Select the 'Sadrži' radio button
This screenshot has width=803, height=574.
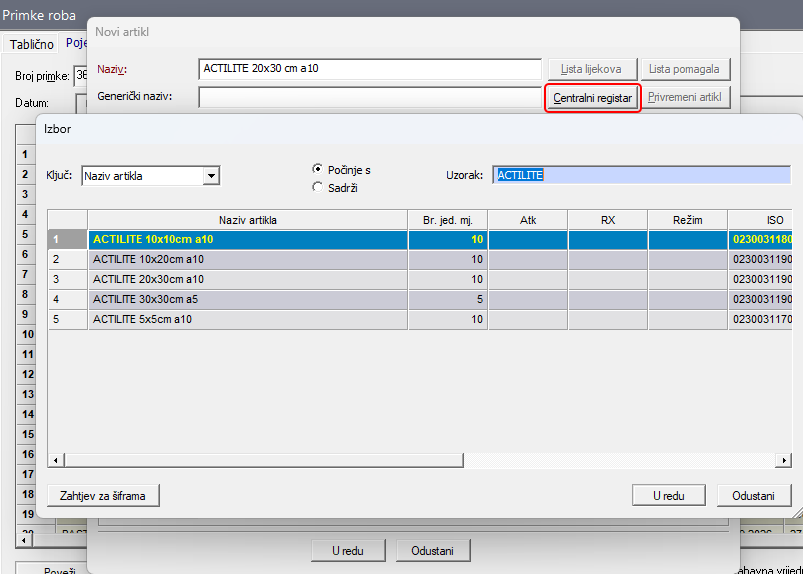click(318, 187)
